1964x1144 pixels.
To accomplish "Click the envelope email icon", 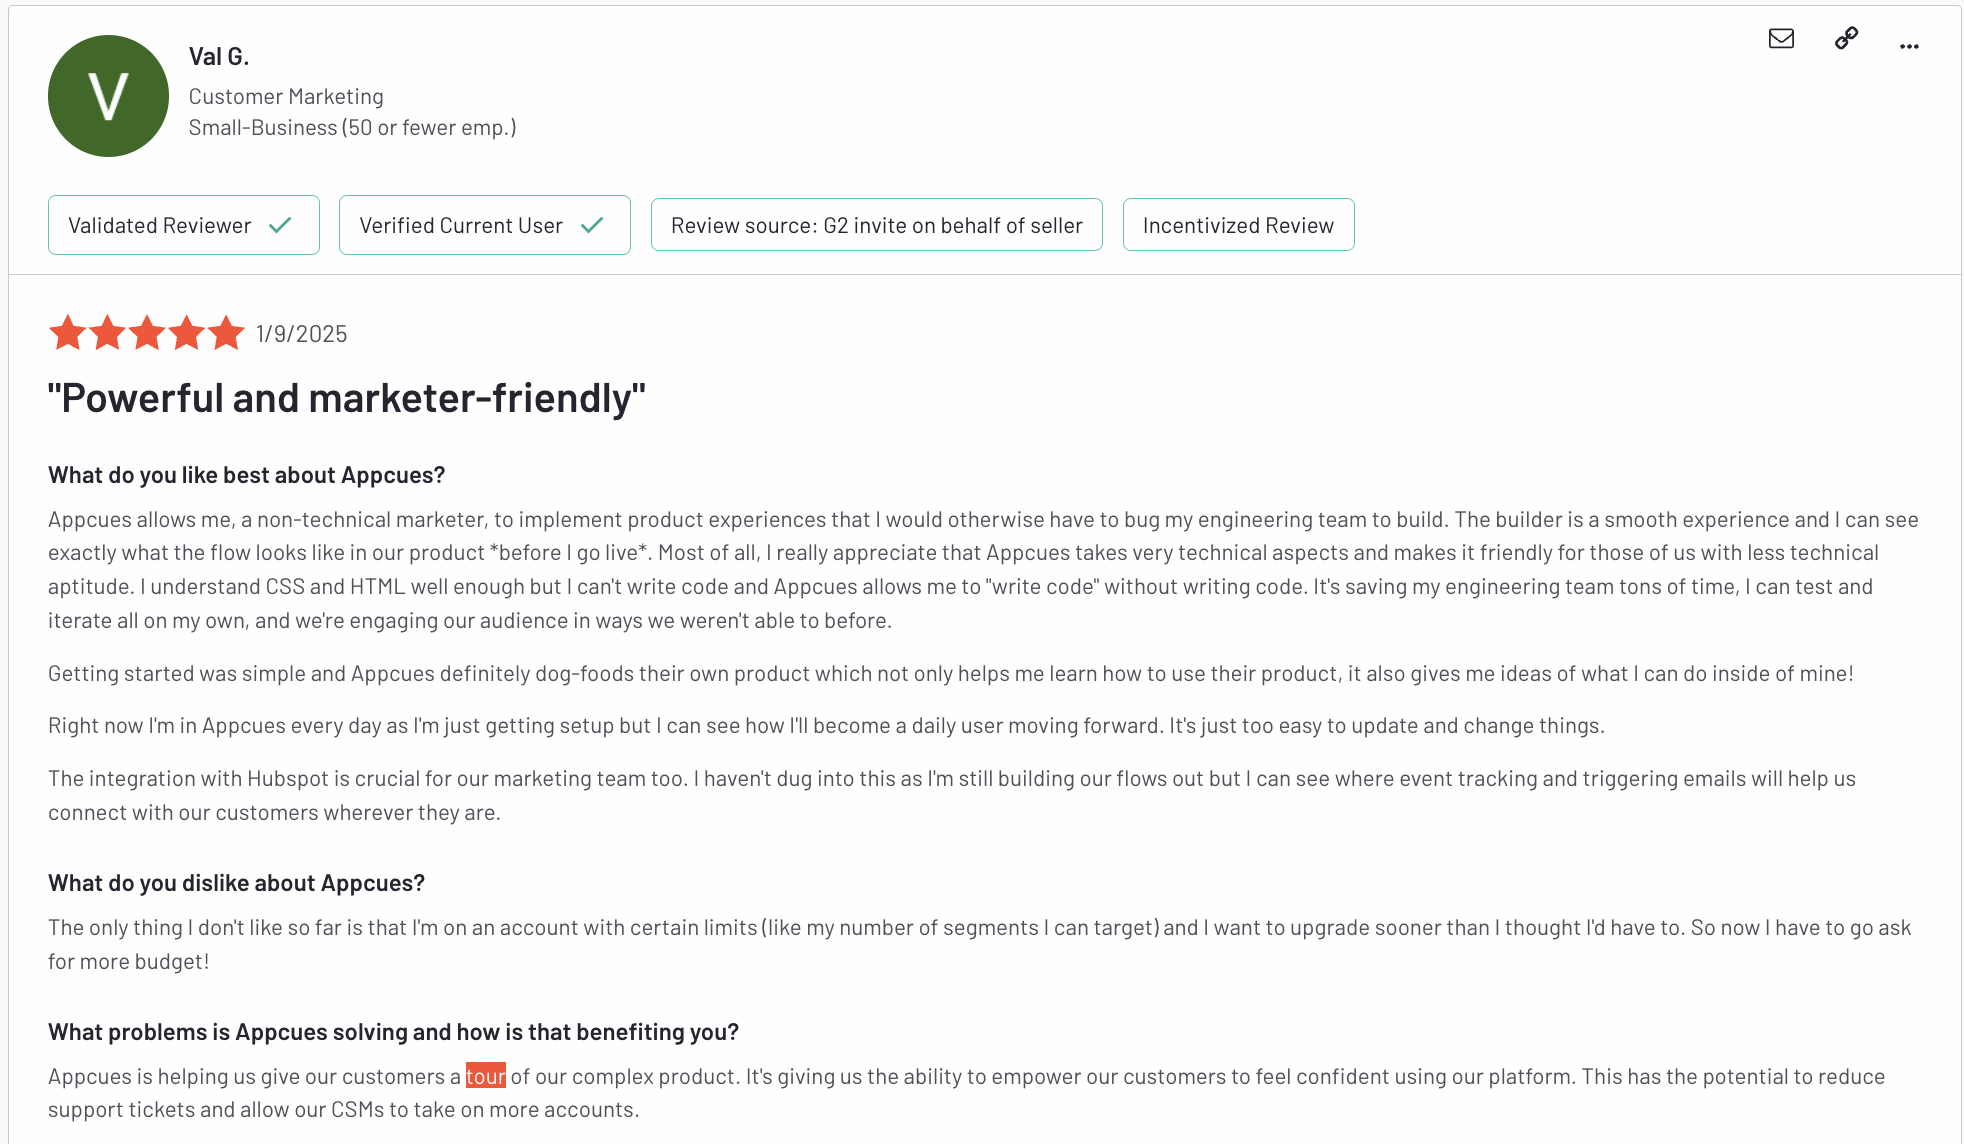I will pos(1781,39).
